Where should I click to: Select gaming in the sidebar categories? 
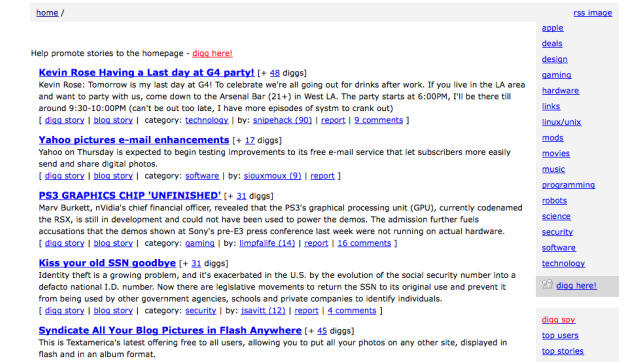point(557,75)
